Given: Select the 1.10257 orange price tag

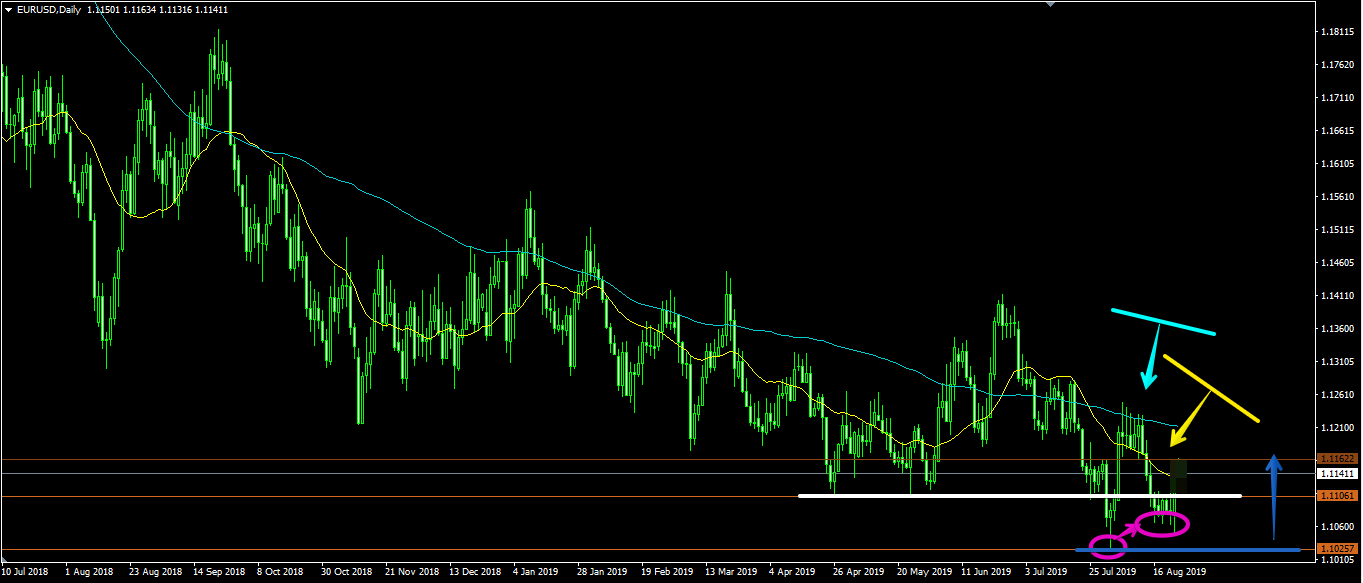Looking at the screenshot, I should (x=1337, y=549).
